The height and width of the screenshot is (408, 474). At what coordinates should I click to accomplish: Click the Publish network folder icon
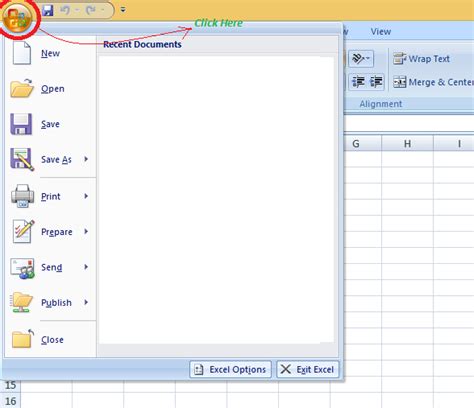pos(22,302)
